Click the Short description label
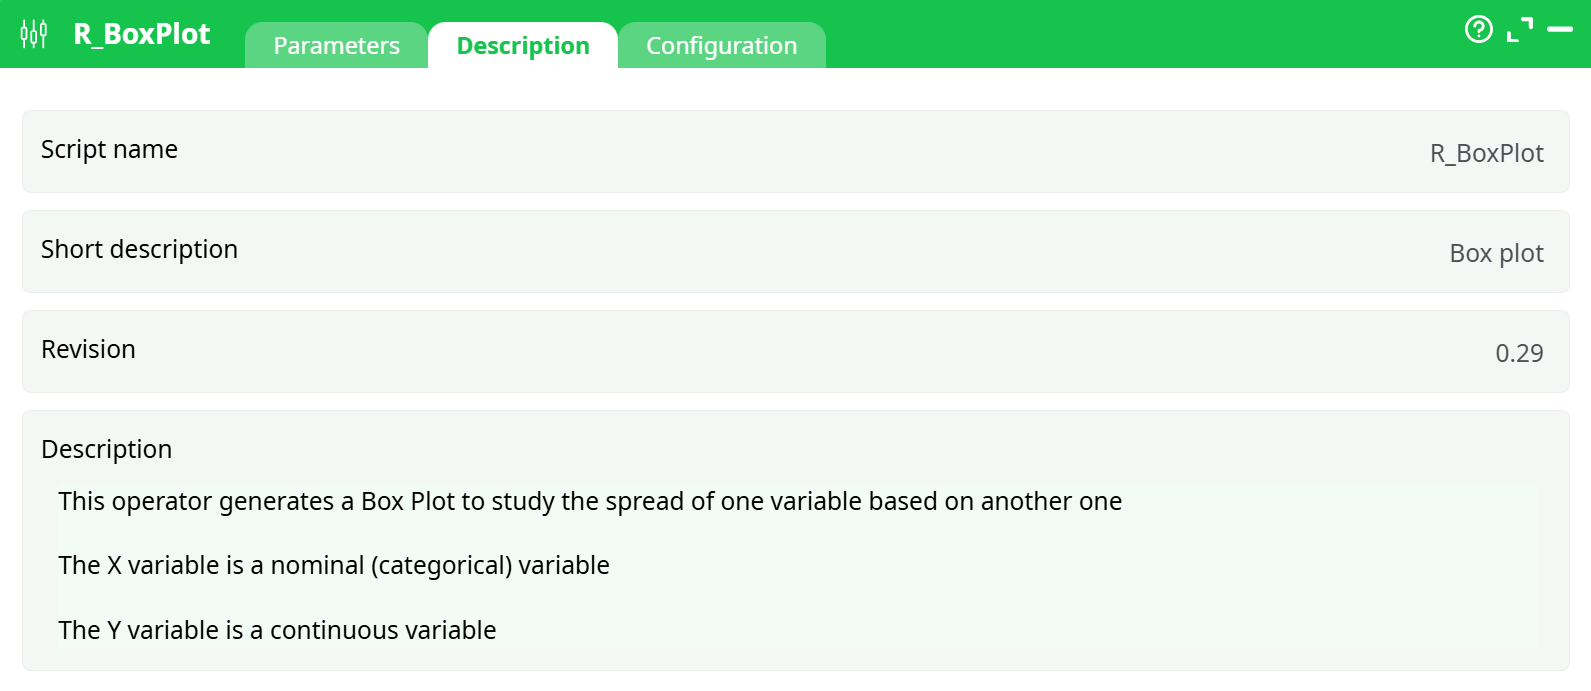This screenshot has width=1591, height=691. [x=139, y=249]
